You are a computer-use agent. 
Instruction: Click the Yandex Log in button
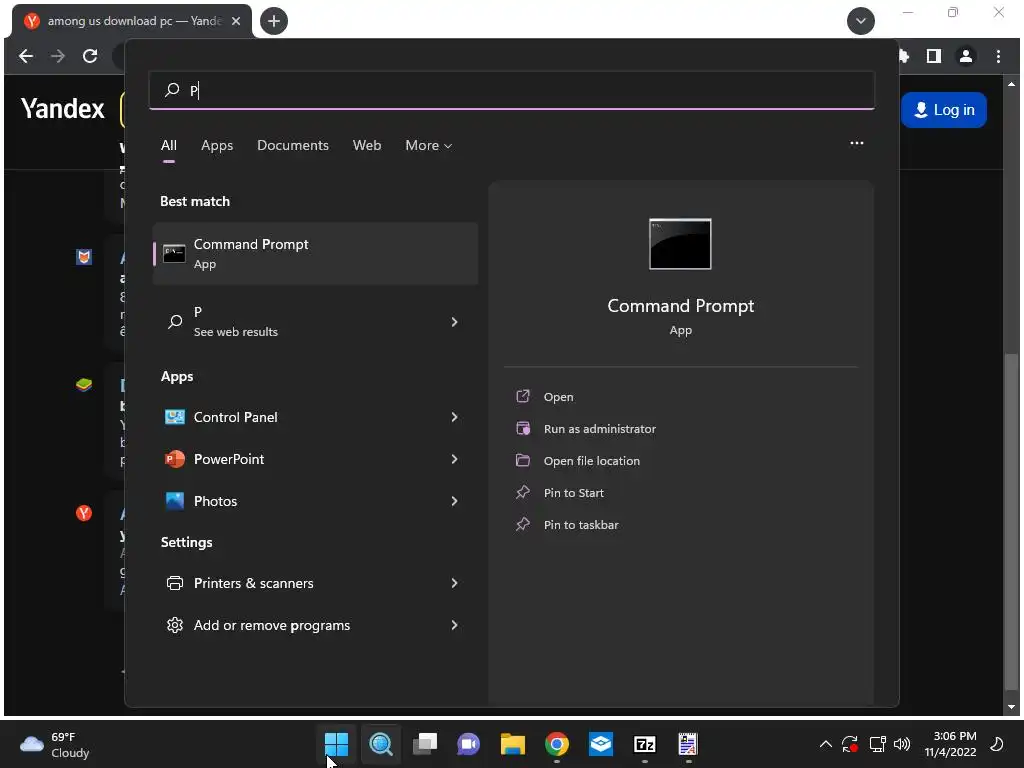tap(944, 110)
